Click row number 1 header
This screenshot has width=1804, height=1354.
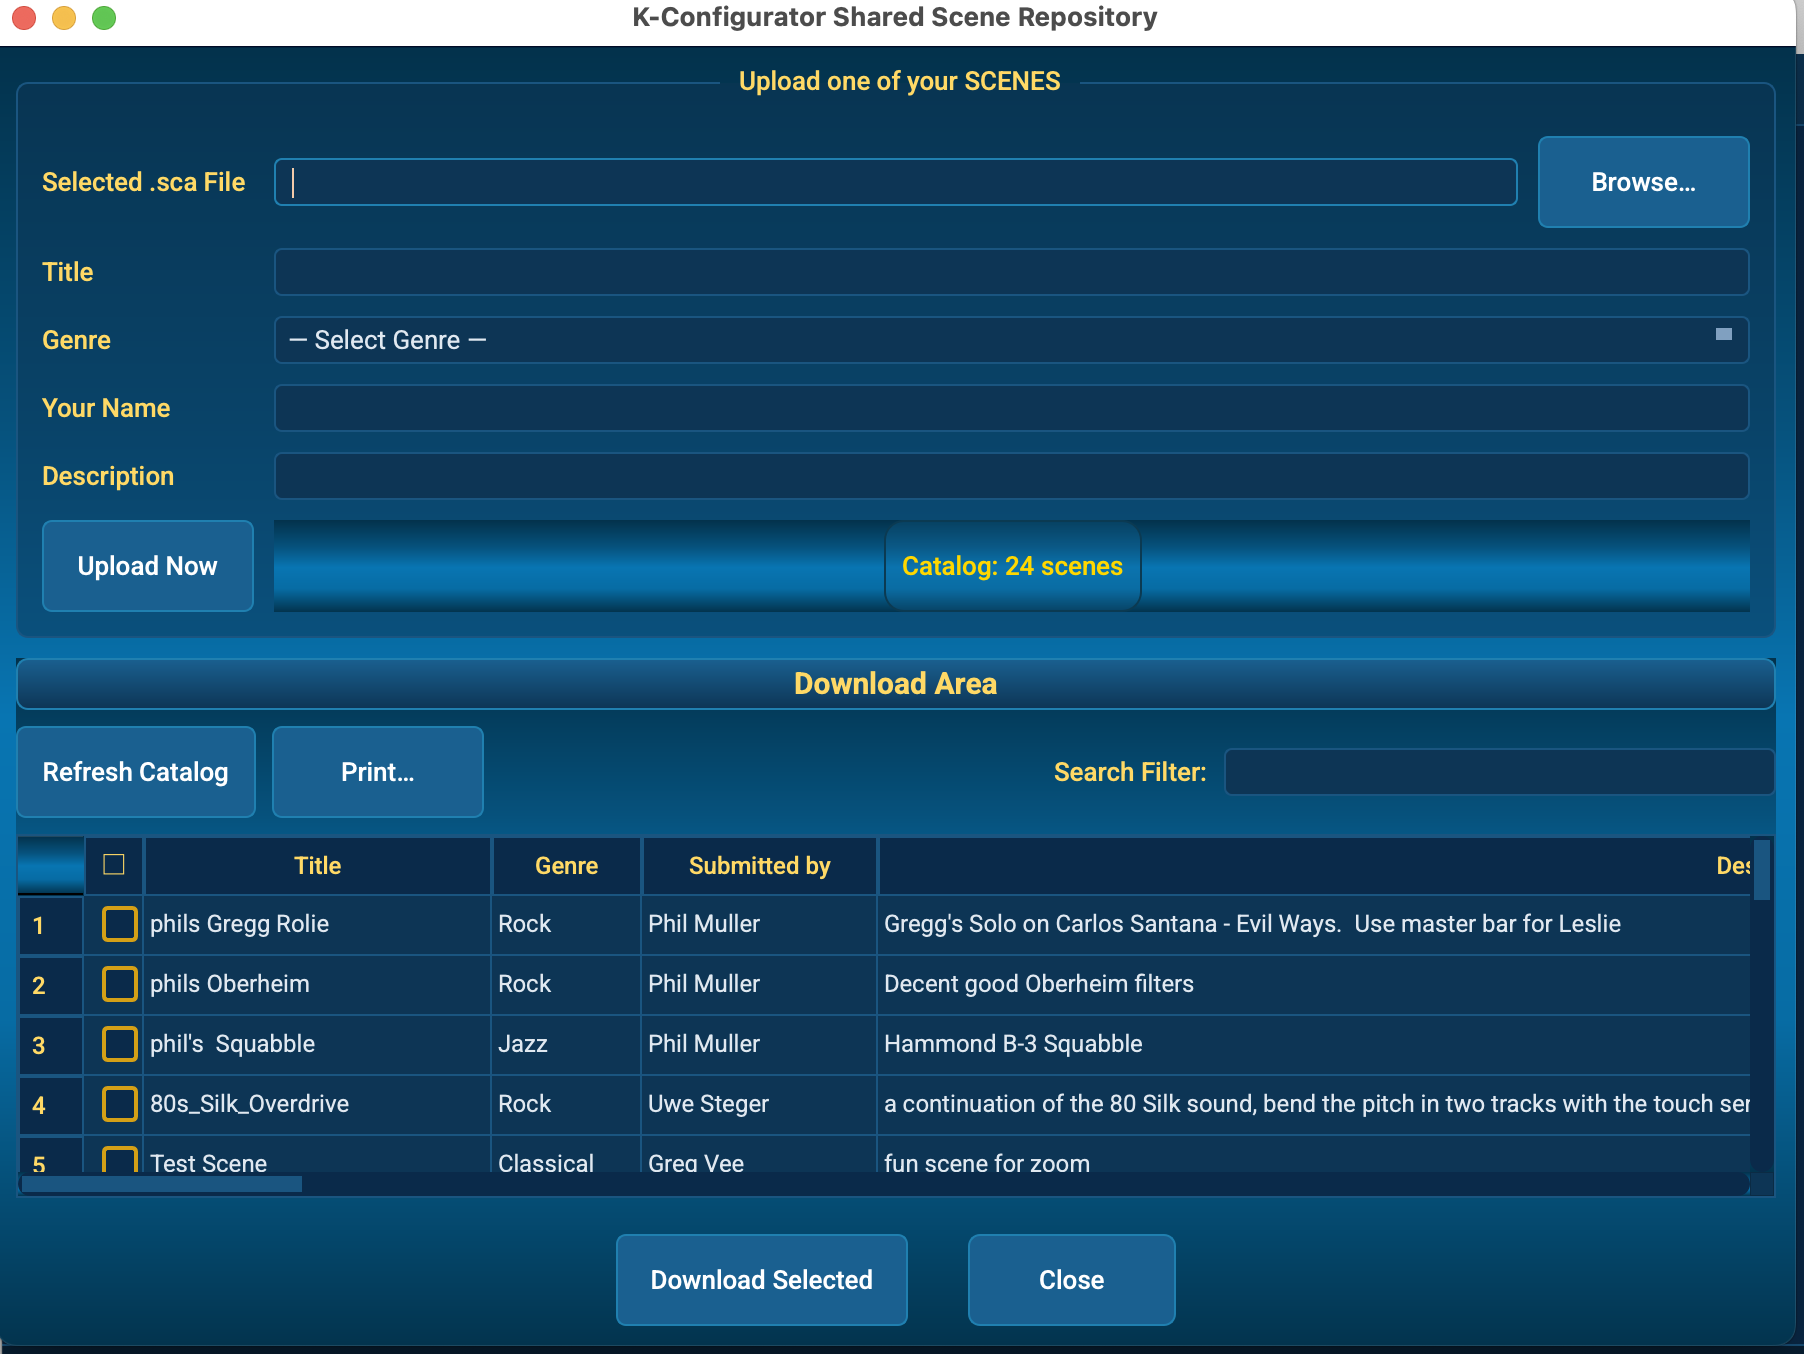[50, 925]
